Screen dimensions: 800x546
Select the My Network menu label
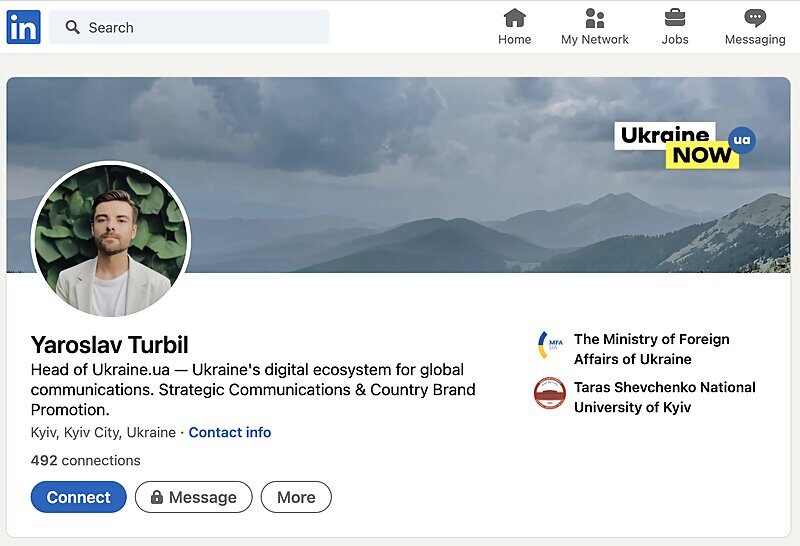(x=595, y=39)
